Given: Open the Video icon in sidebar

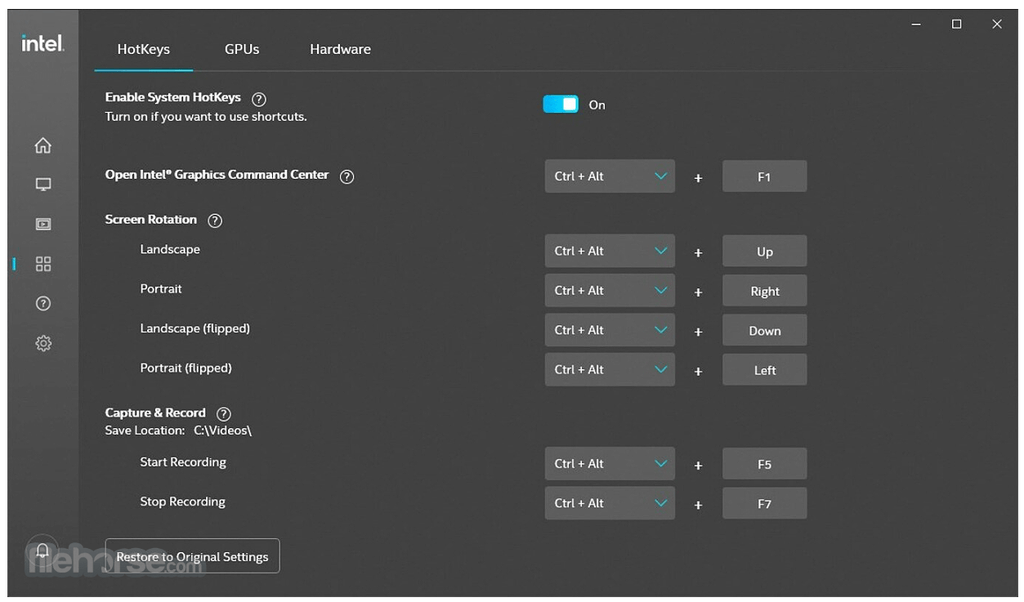Looking at the screenshot, I should click(x=43, y=225).
